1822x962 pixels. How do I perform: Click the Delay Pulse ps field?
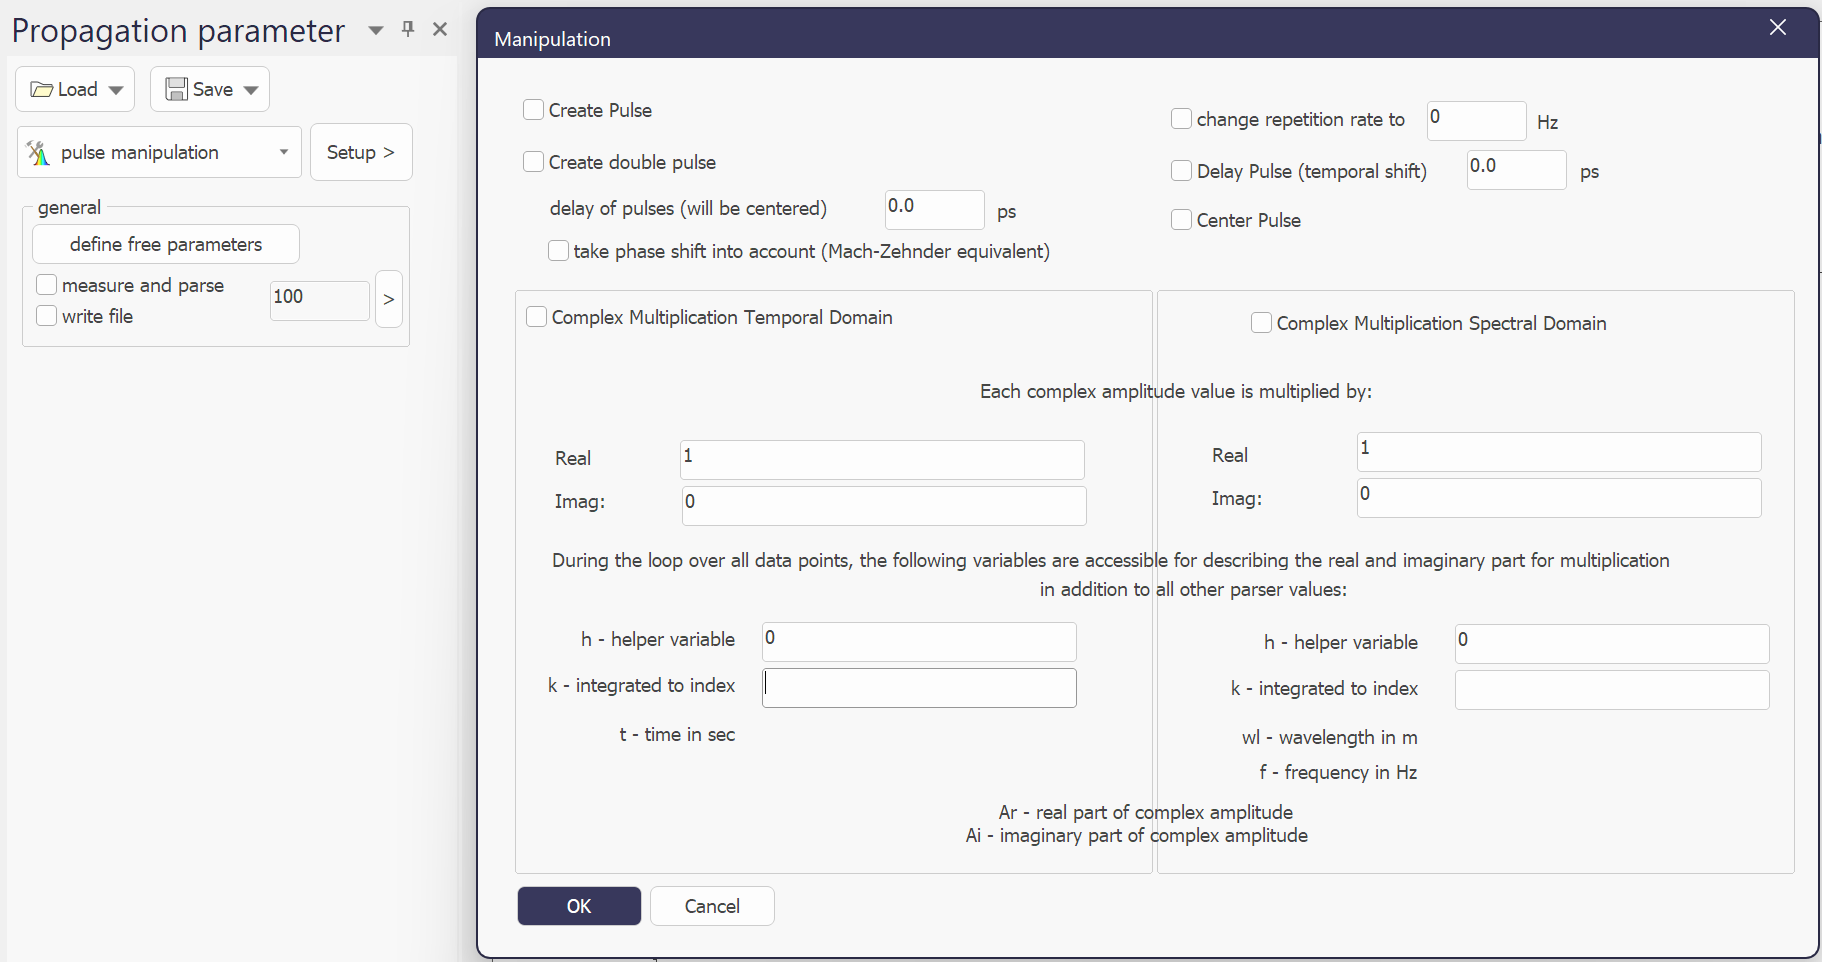1517,170
